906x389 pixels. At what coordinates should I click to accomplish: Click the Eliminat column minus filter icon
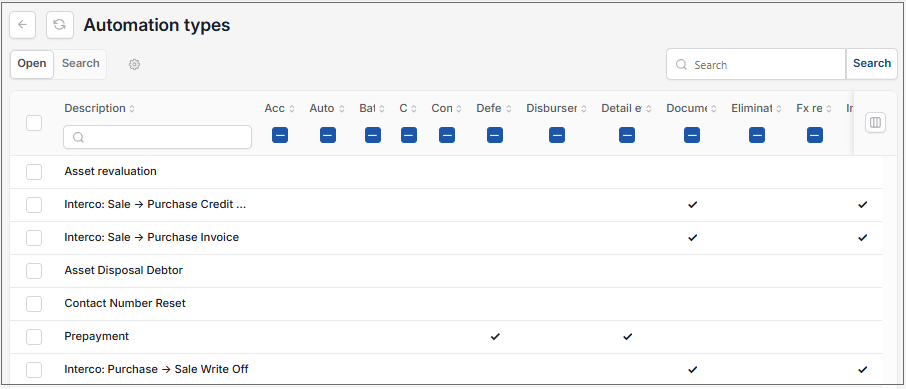[x=757, y=135]
